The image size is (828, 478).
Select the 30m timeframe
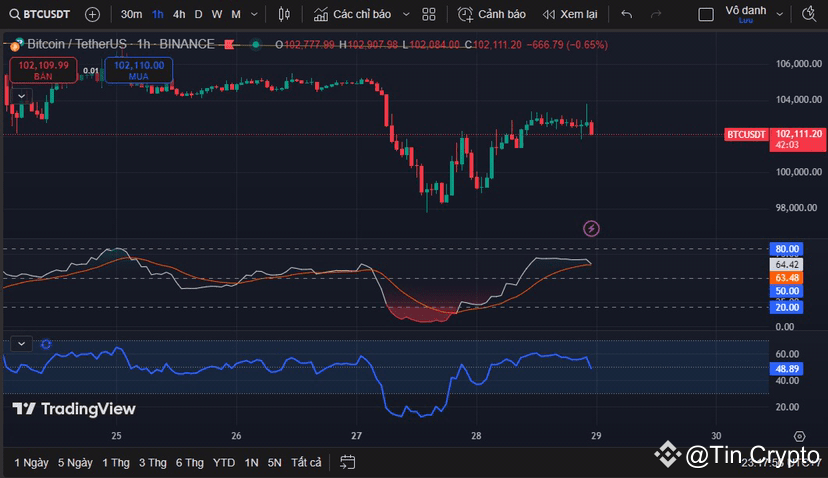131,14
